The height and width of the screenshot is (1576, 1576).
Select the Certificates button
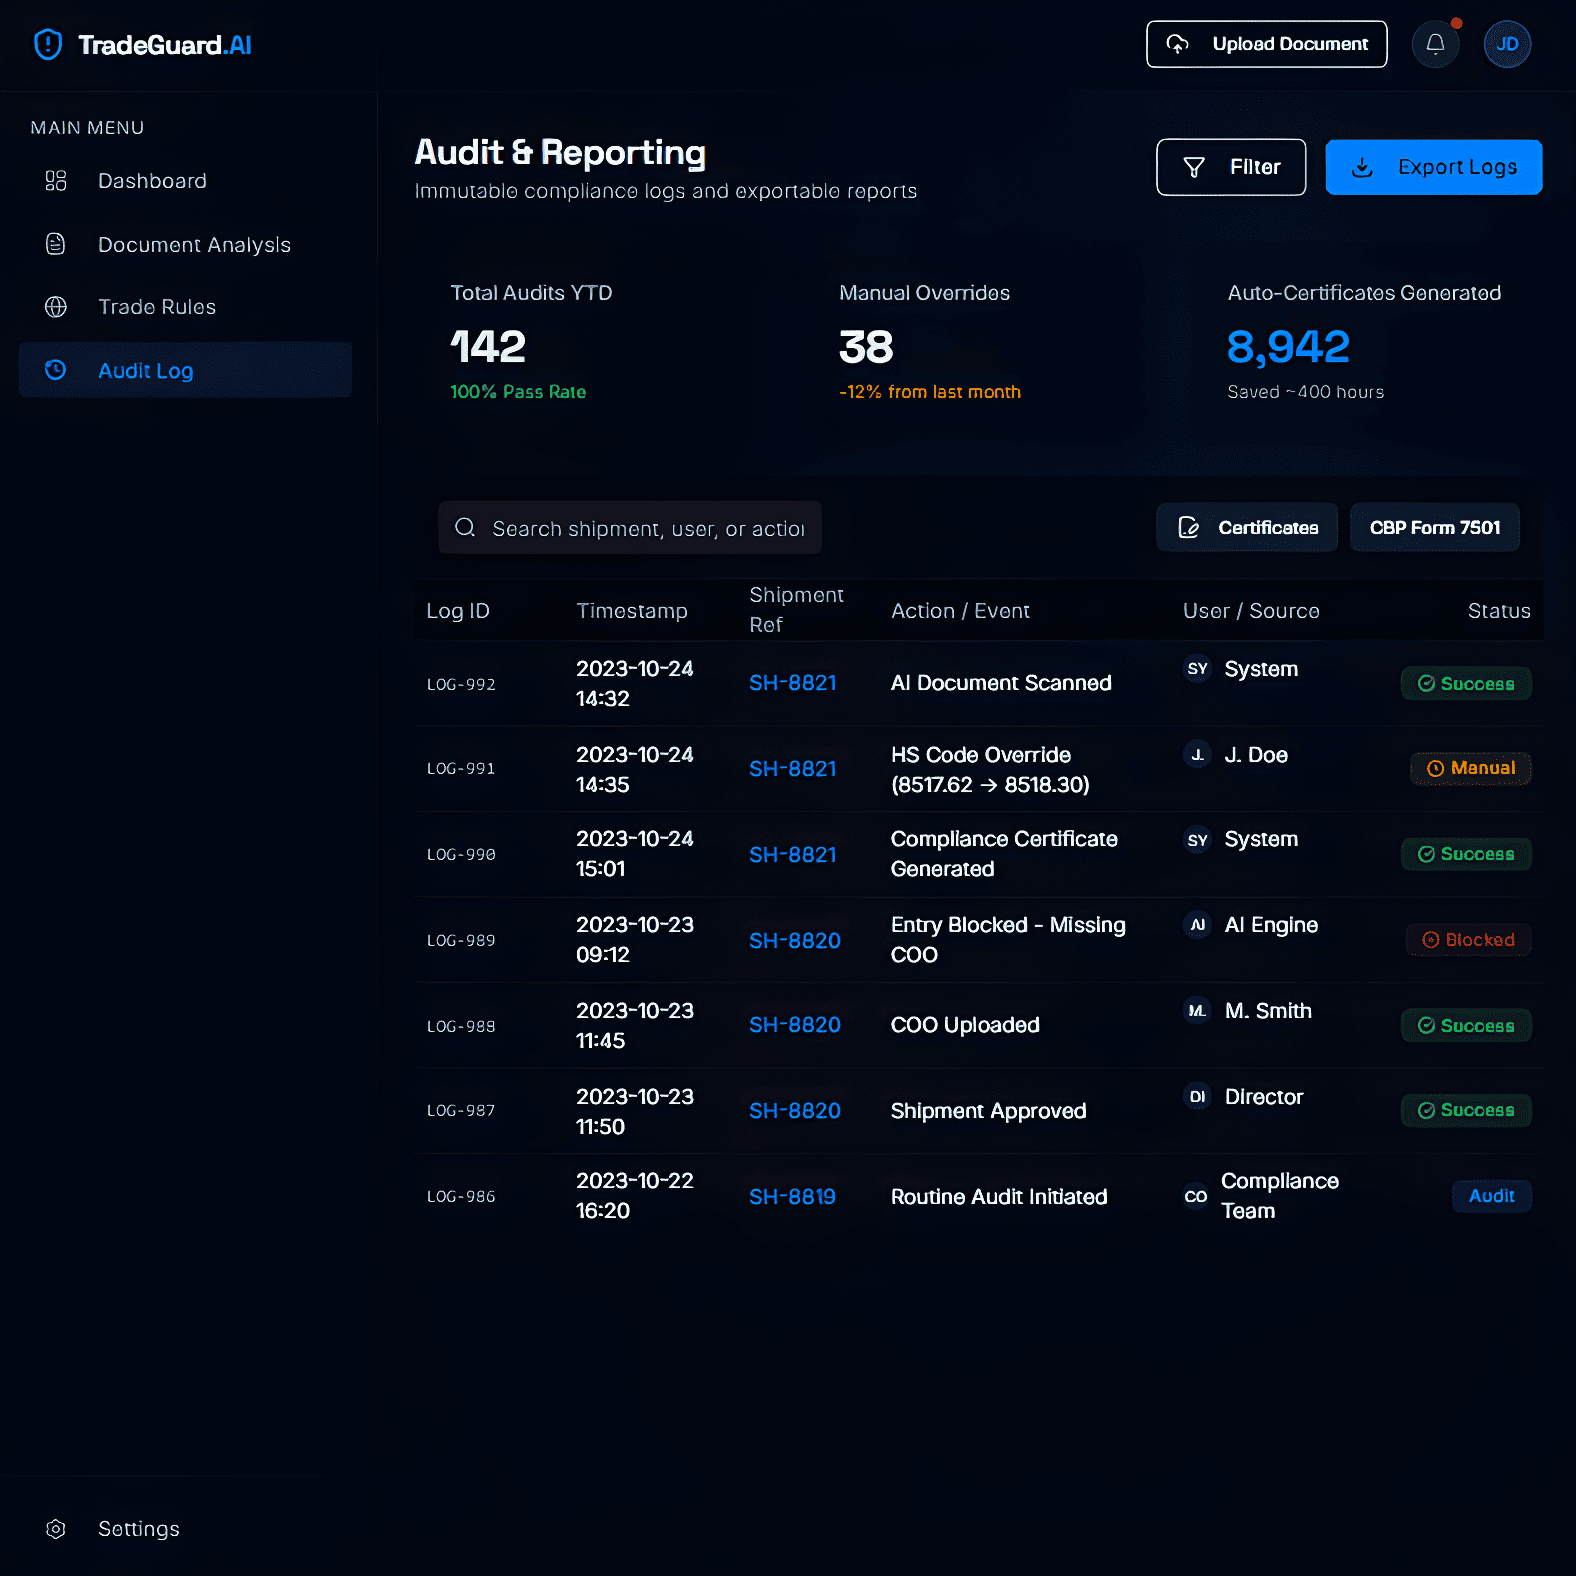[x=1246, y=528]
